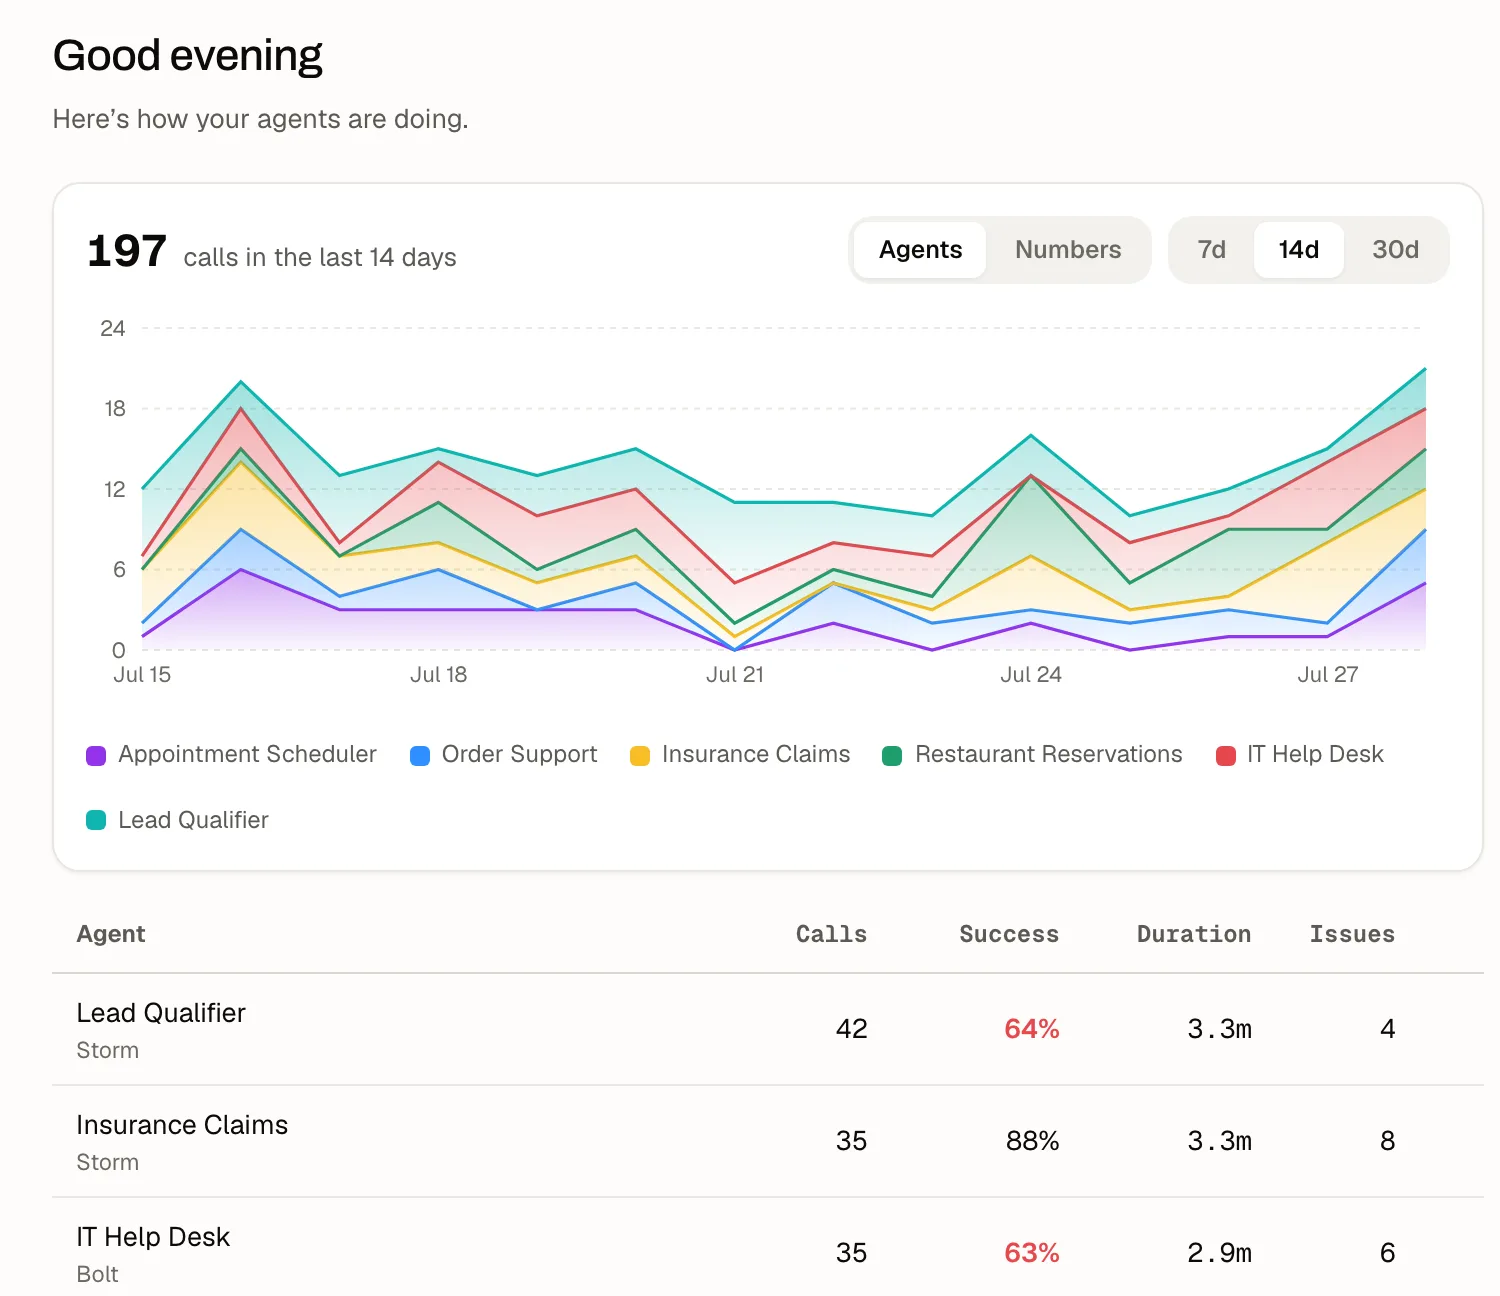Viewport: 1500px width, 1296px height.
Task: Click the 64% success rate for Lead Qualifier
Action: pos(1031,1029)
